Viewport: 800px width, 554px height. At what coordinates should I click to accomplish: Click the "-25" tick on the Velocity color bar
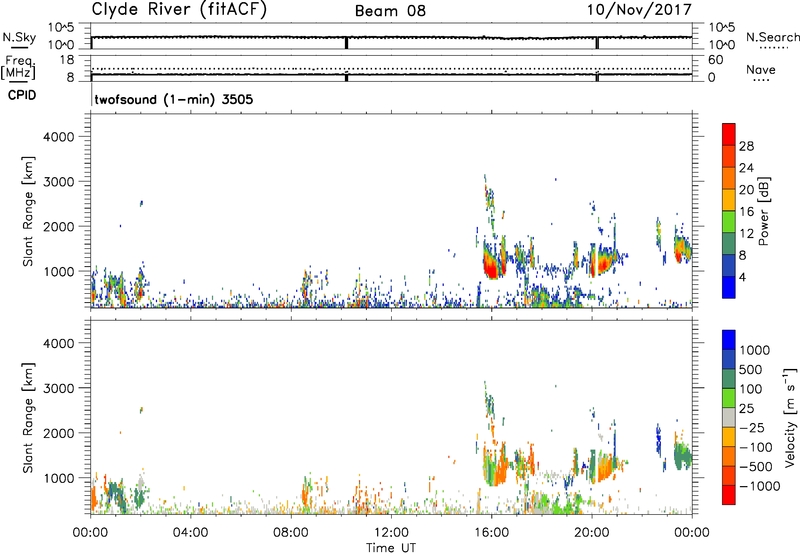coord(752,427)
